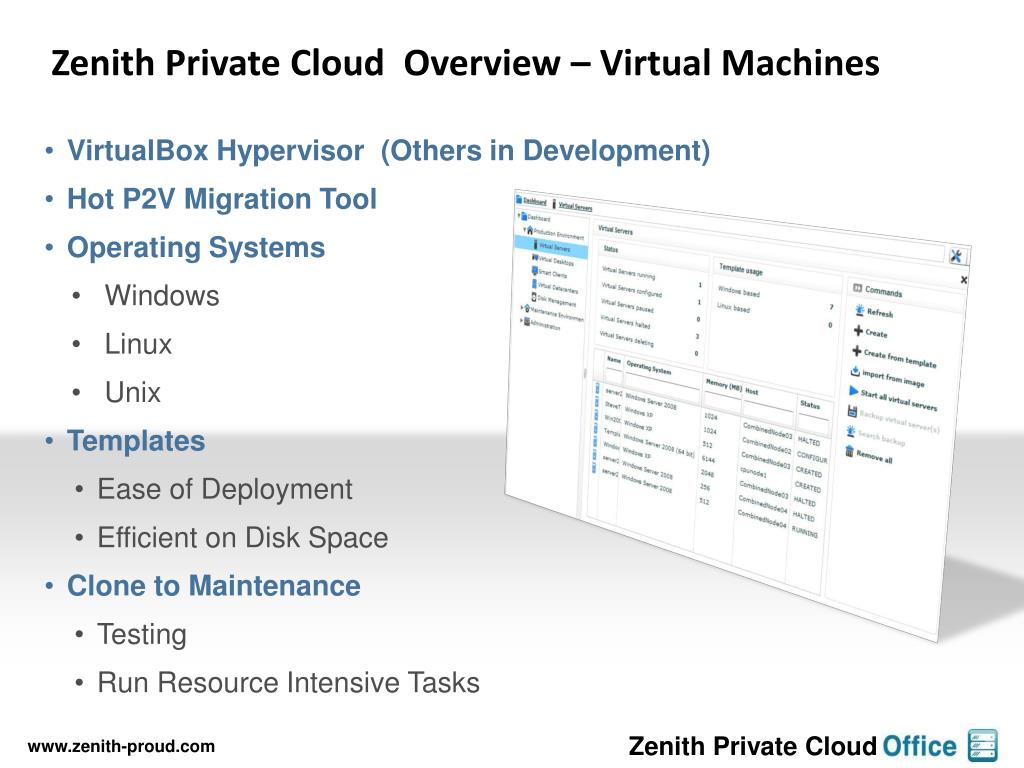The width and height of the screenshot is (1024, 768).
Task: Click the Status column header
Action: (x=809, y=404)
